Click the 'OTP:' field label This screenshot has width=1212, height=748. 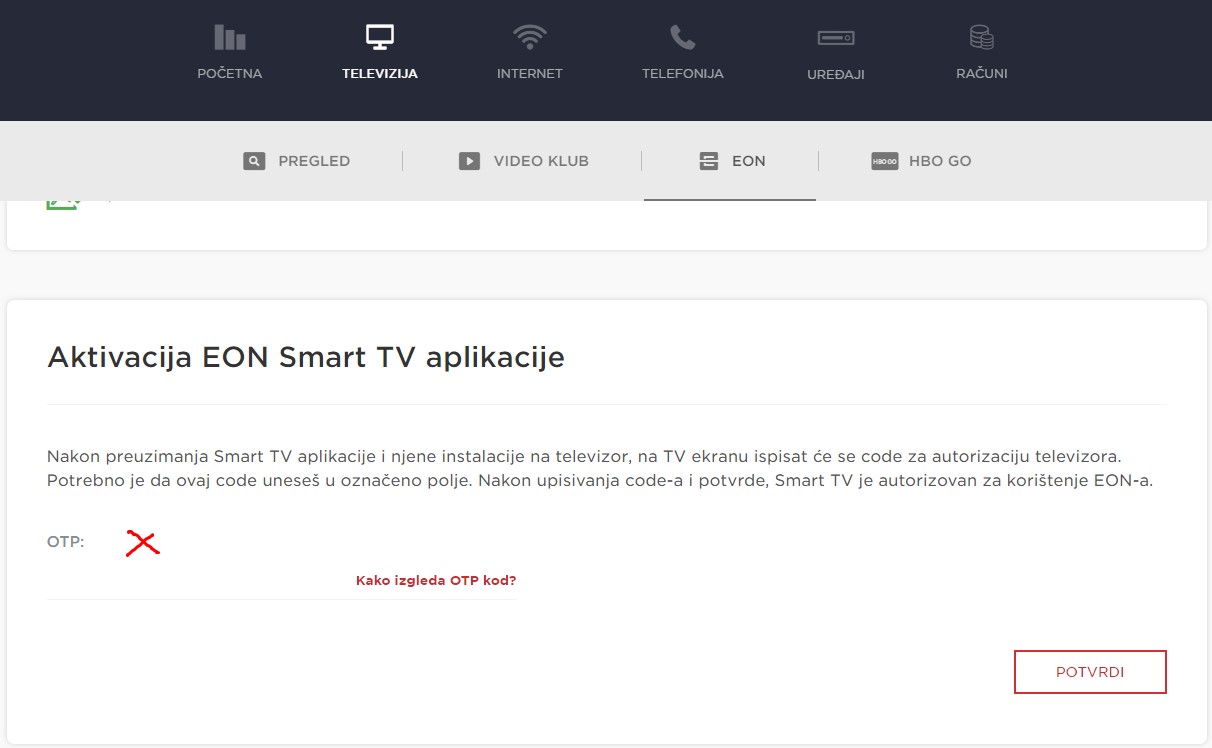(66, 542)
